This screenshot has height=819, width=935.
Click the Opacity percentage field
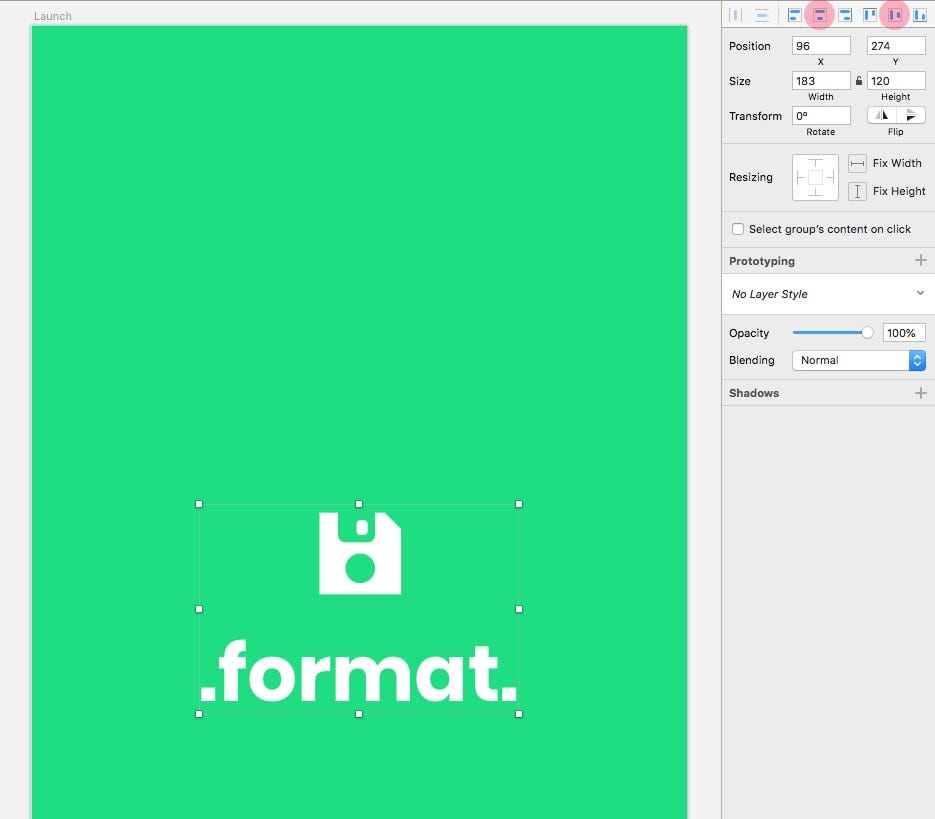(904, 333)
